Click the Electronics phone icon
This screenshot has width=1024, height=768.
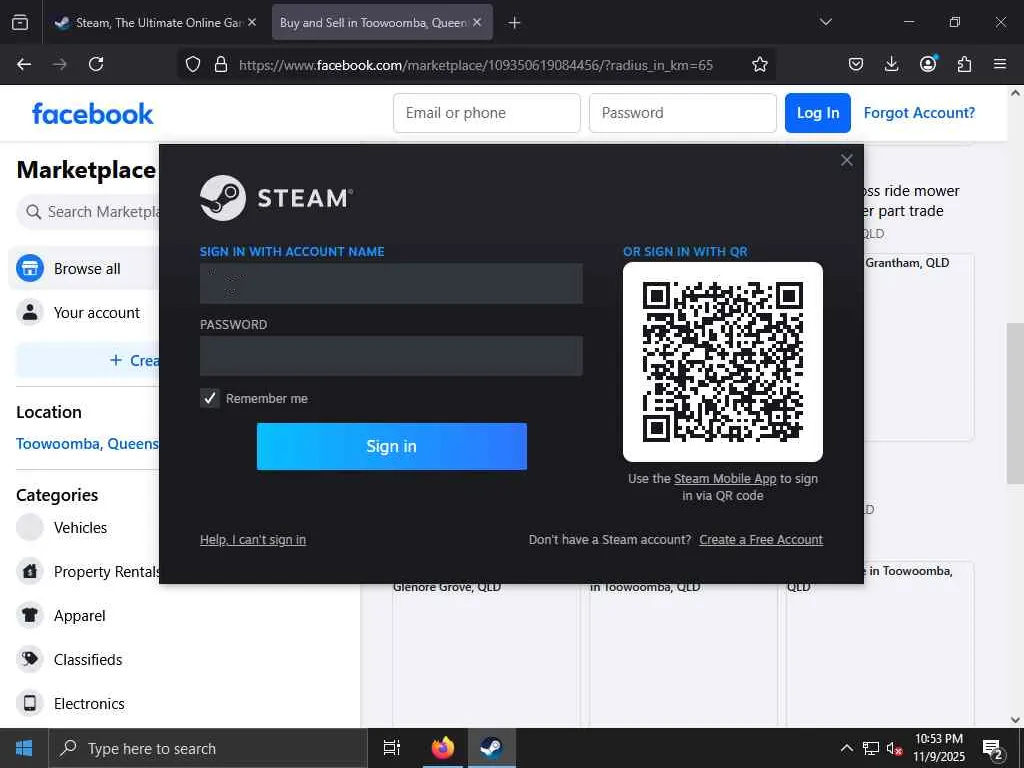coord(29,703)
